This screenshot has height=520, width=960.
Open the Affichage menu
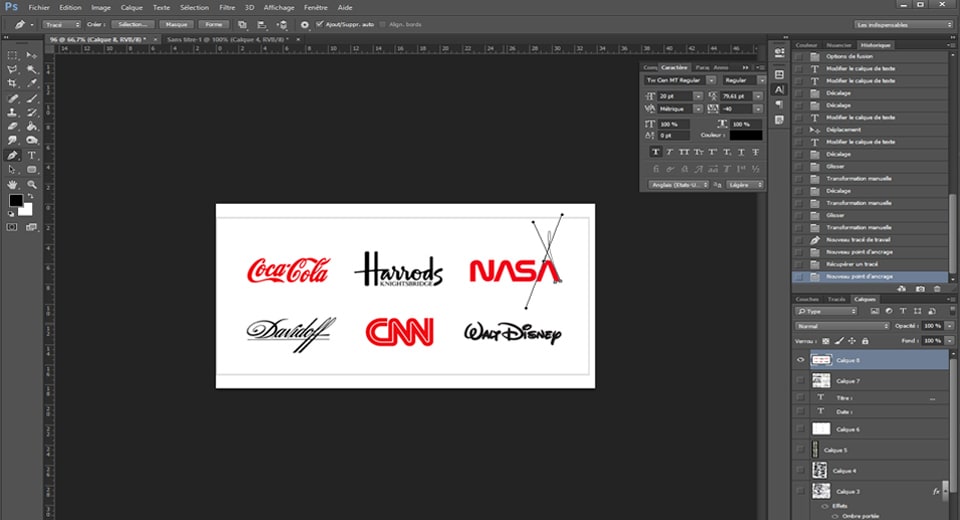279,7
